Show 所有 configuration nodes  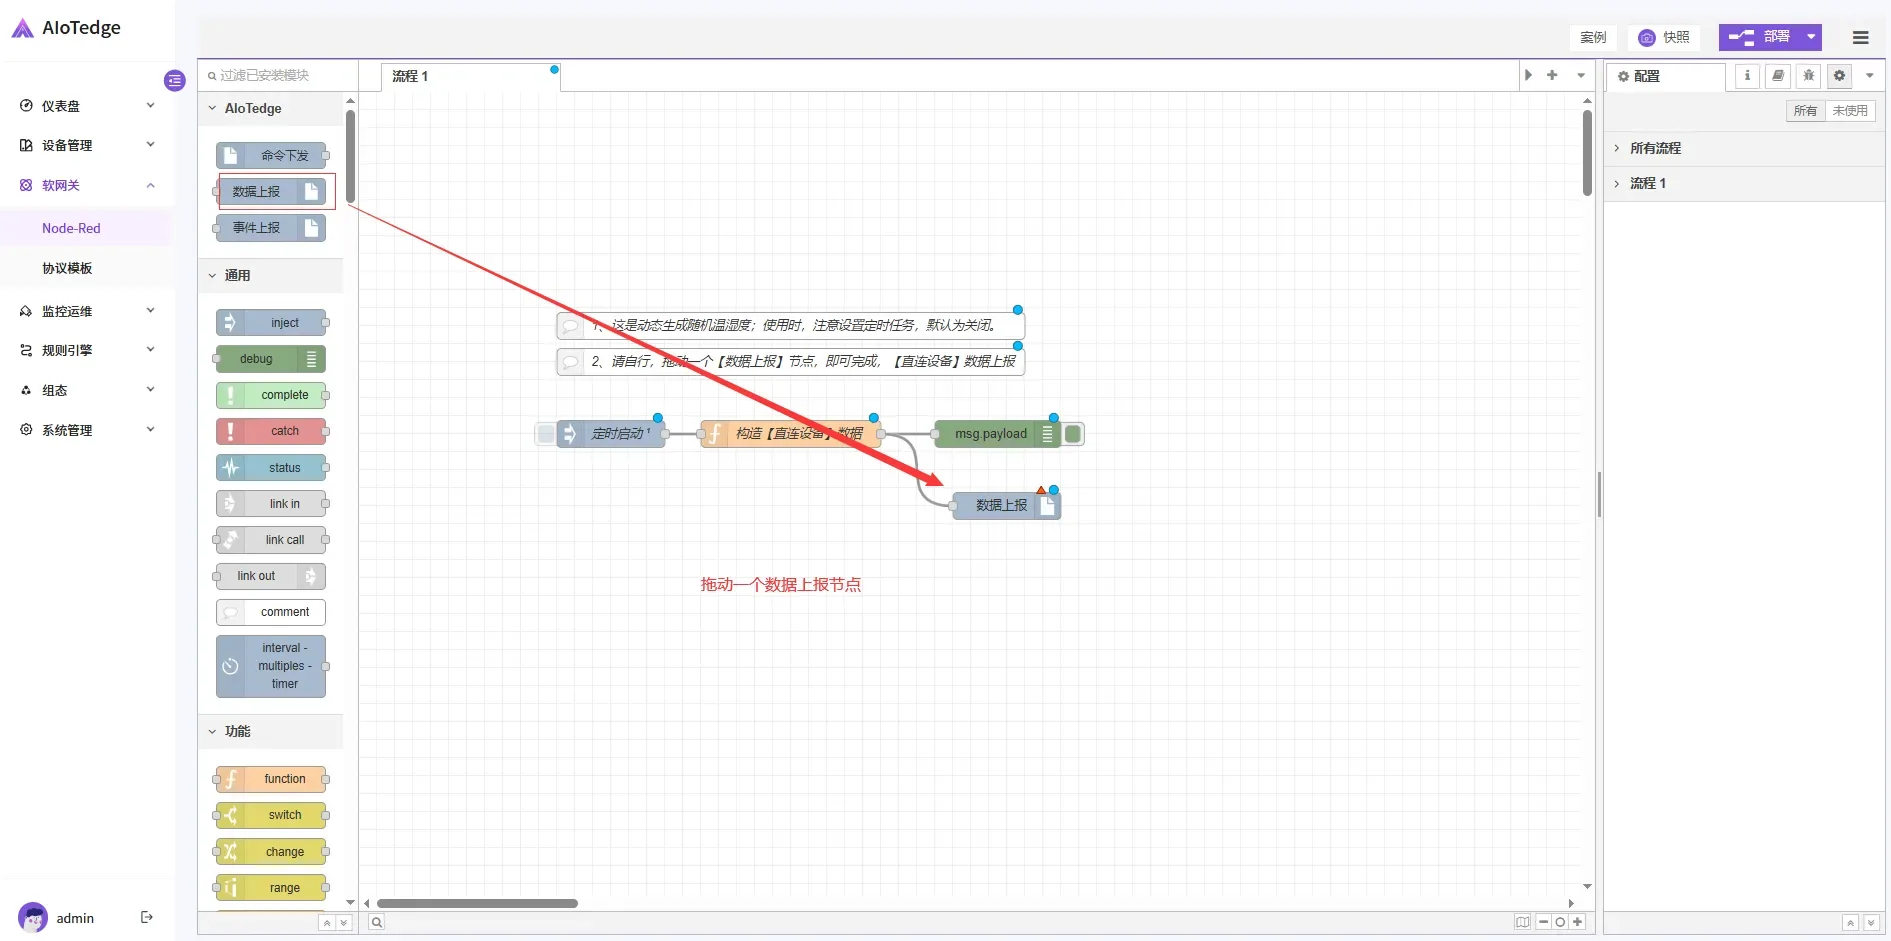[1805, 111]
